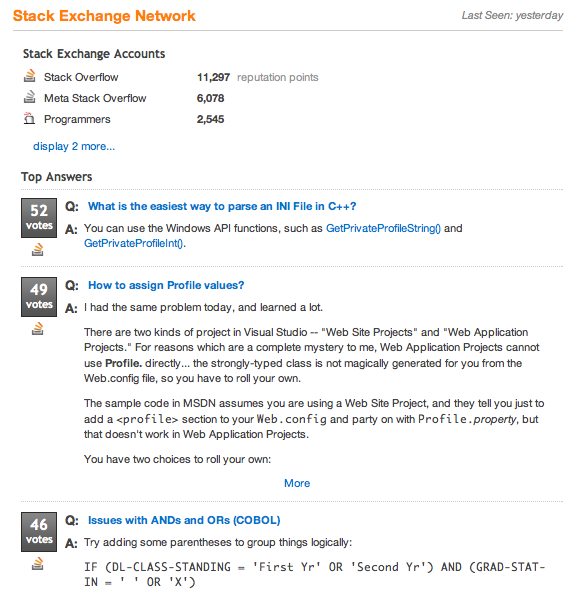Open the Meta Stack Overflow account name
582x598 pixels.
click(95, 98)
